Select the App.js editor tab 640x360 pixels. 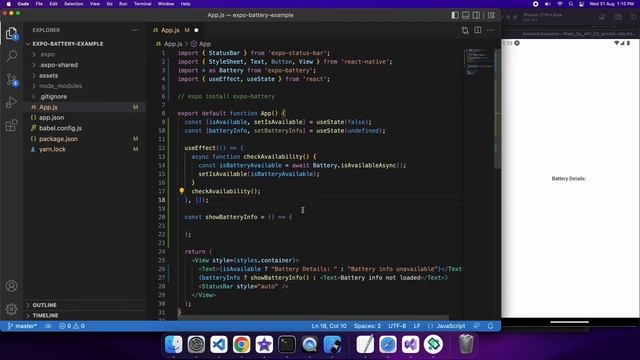point(176,30)
